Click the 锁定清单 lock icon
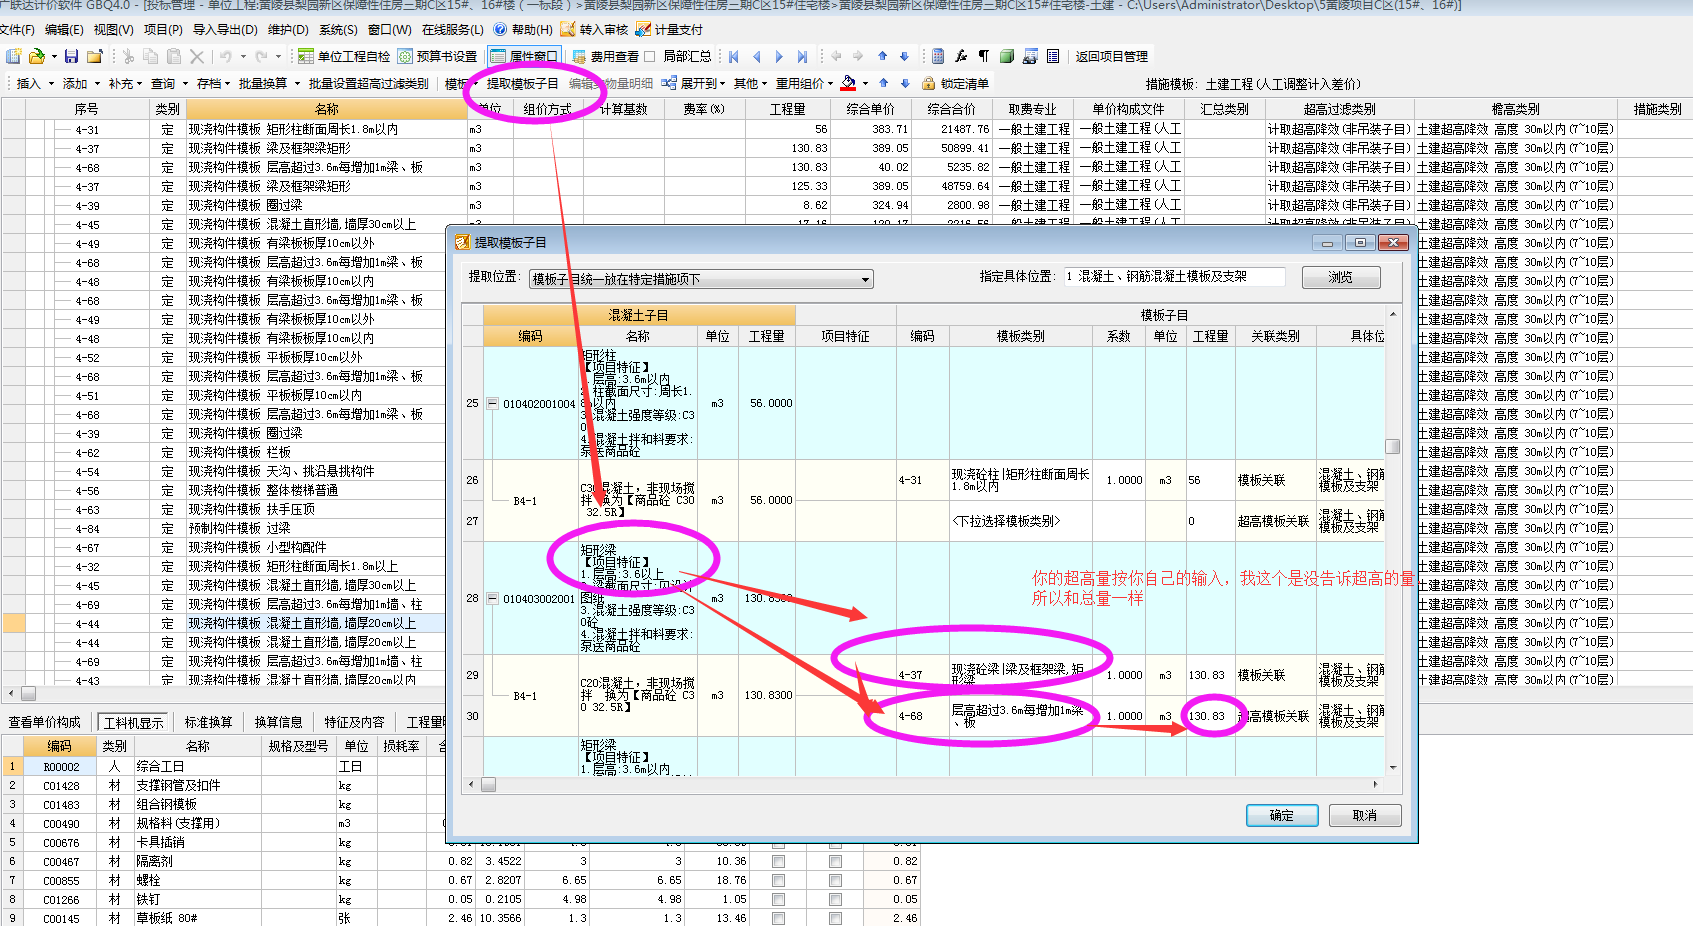The width and height of the screenshot is (1693, 926). [928, 83]
